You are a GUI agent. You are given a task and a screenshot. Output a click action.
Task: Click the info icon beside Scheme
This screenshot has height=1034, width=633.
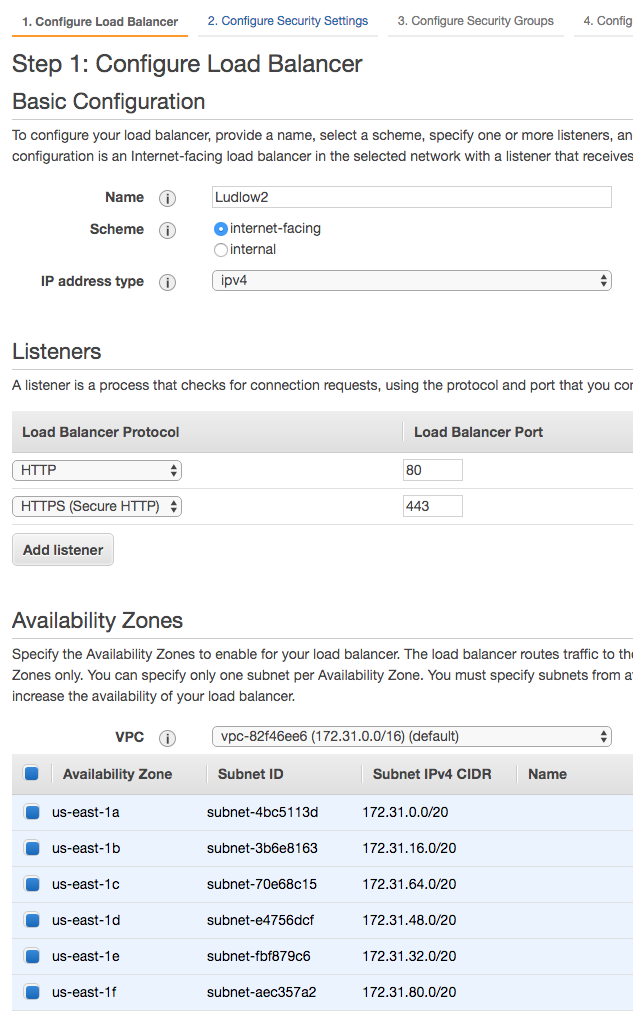(x=168, y=230)
